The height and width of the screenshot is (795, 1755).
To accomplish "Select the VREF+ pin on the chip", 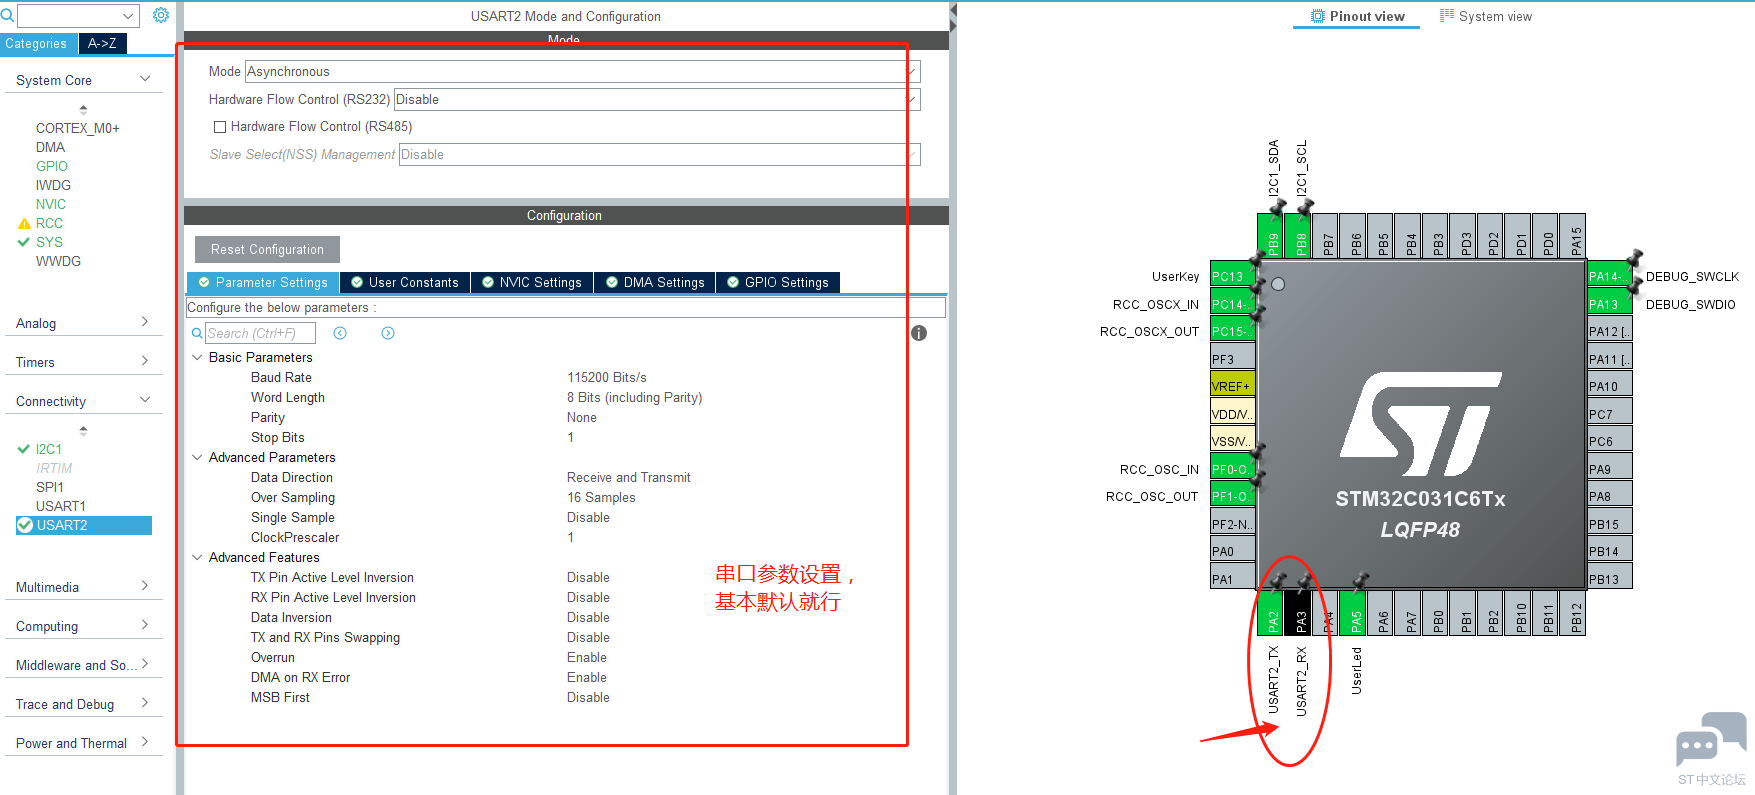I will (1232, 386).
